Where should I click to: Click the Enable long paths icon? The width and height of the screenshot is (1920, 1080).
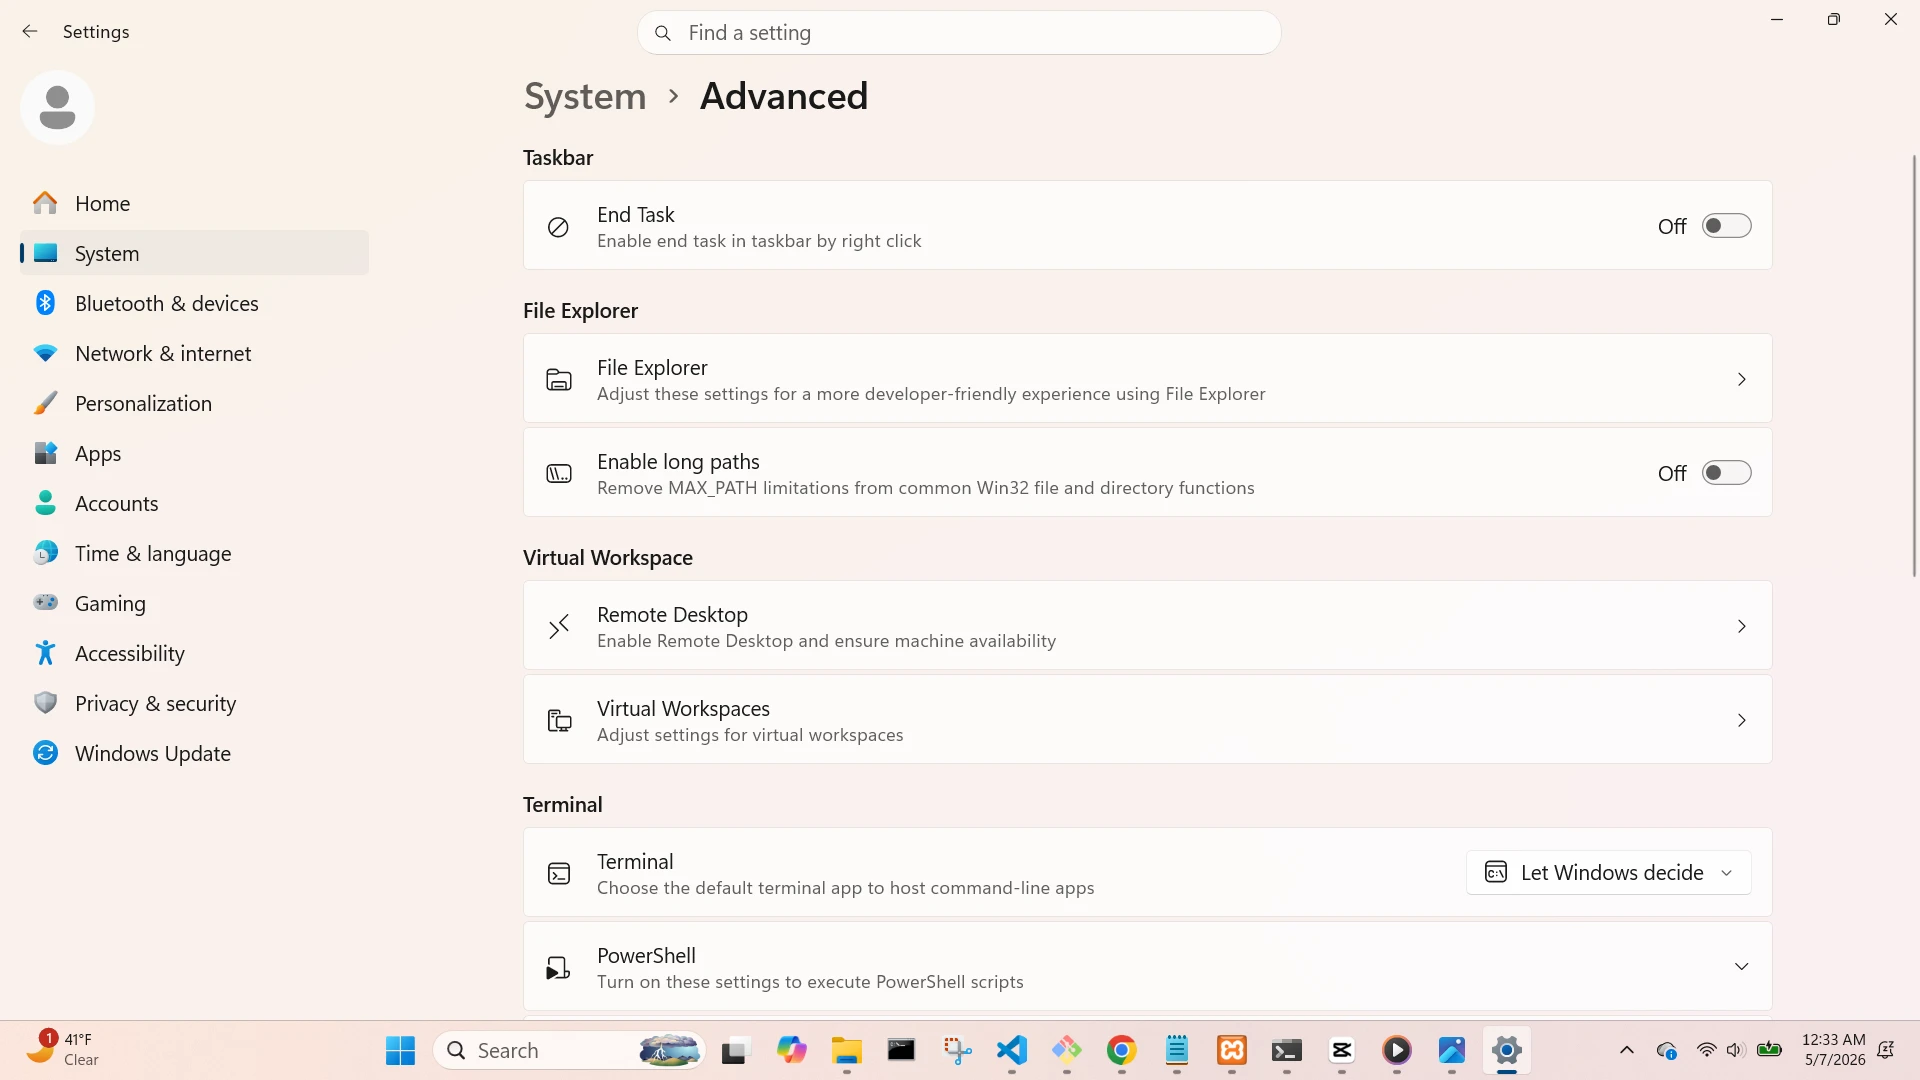tap(558, 474)
